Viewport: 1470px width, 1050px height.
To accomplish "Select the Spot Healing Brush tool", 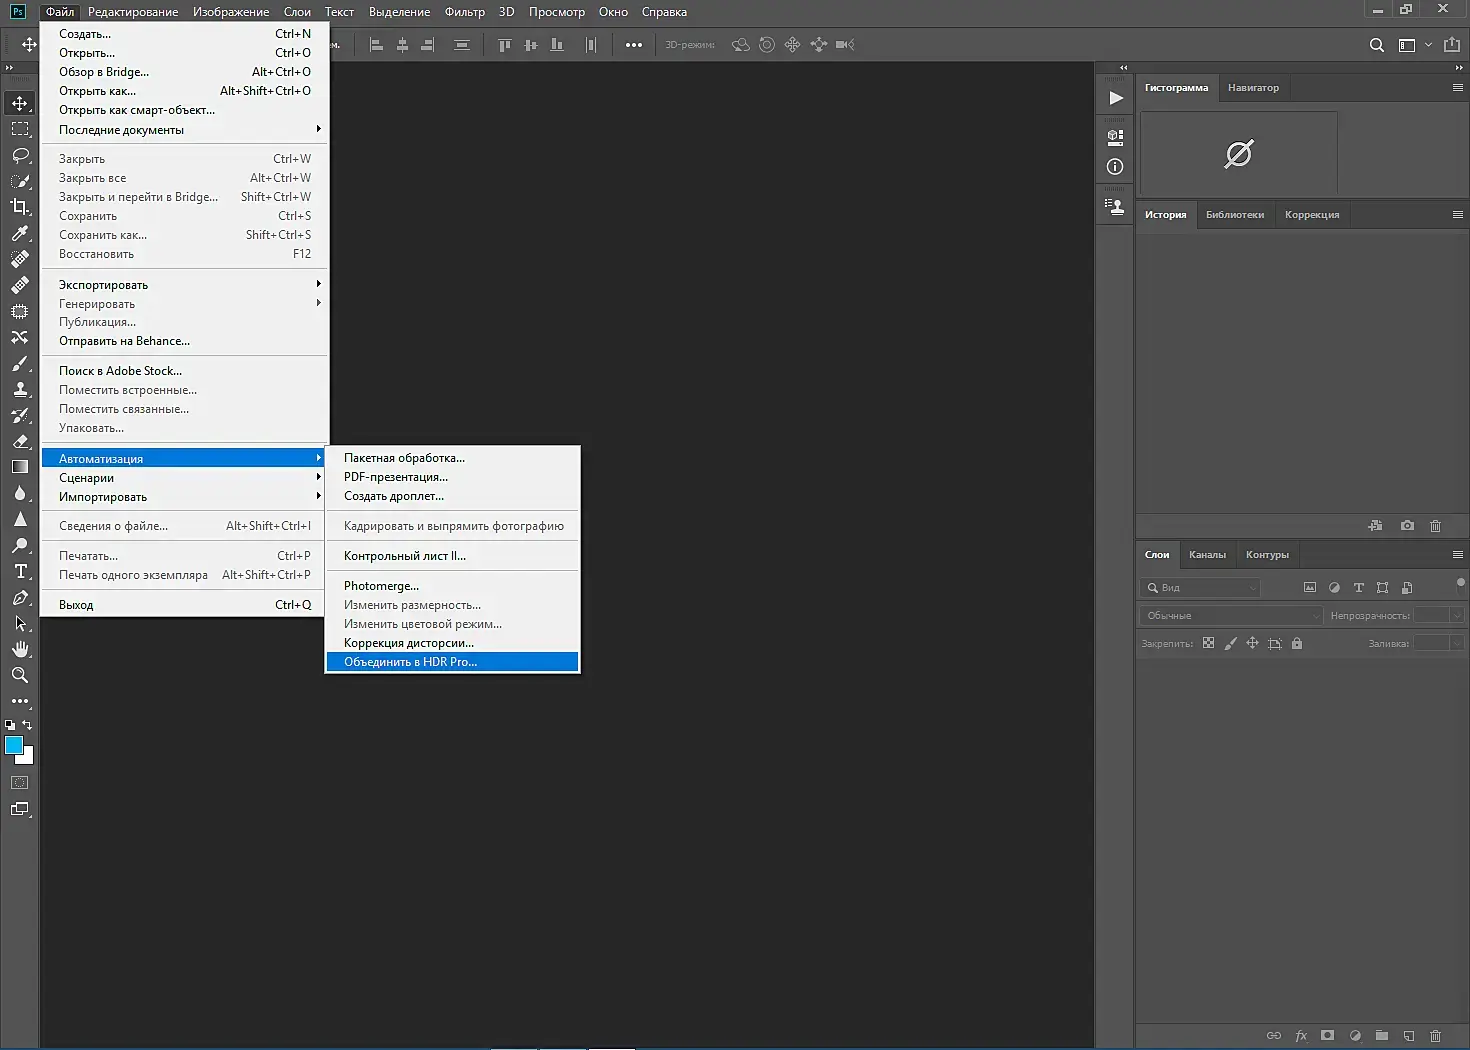I will (20, 259).
